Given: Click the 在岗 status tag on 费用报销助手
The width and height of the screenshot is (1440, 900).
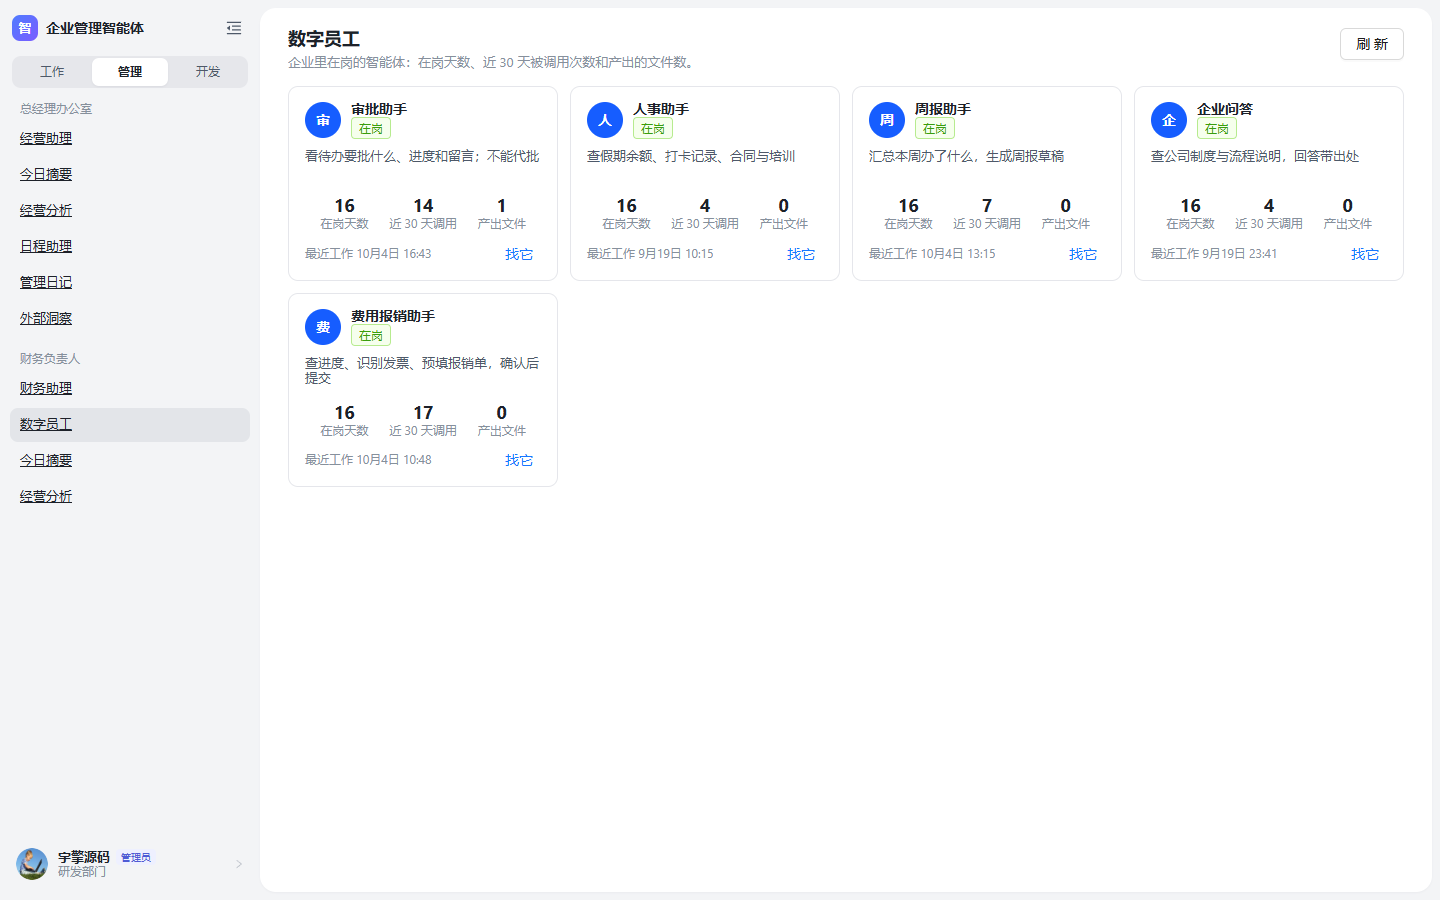Looking at the screenshot, I should tap(371, 336).
